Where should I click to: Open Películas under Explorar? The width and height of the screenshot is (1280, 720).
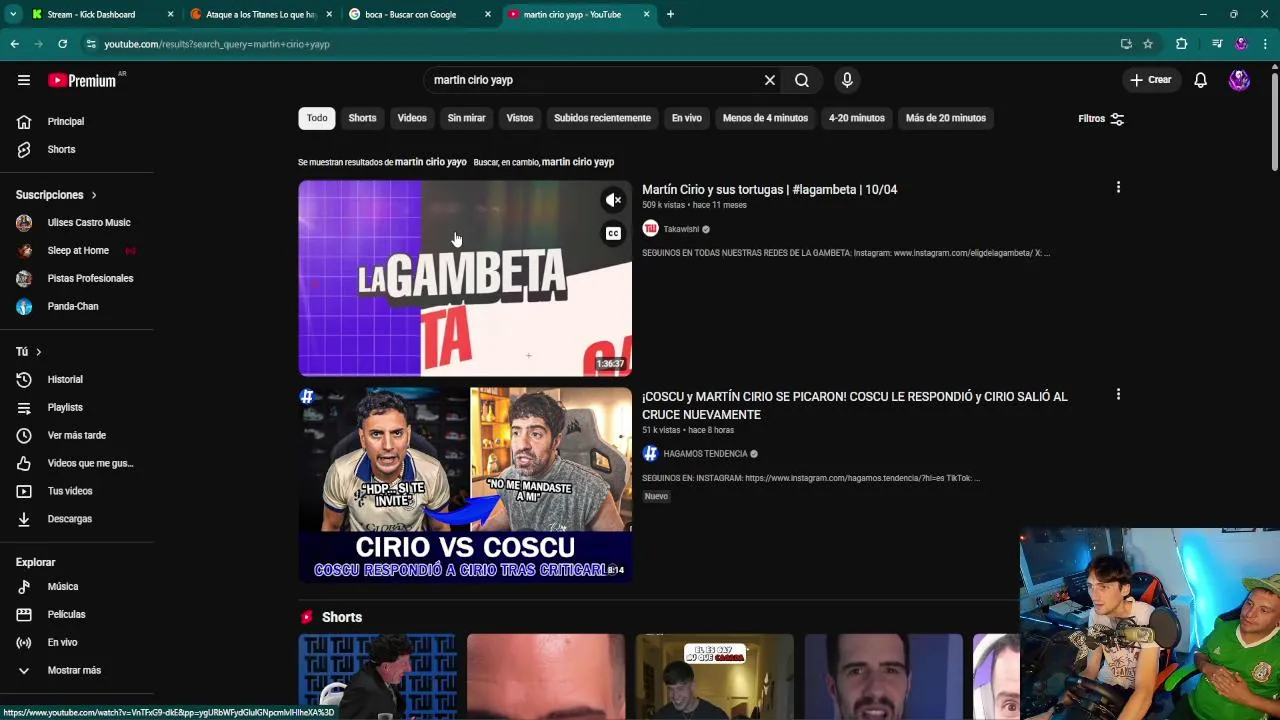coord(77,614)
